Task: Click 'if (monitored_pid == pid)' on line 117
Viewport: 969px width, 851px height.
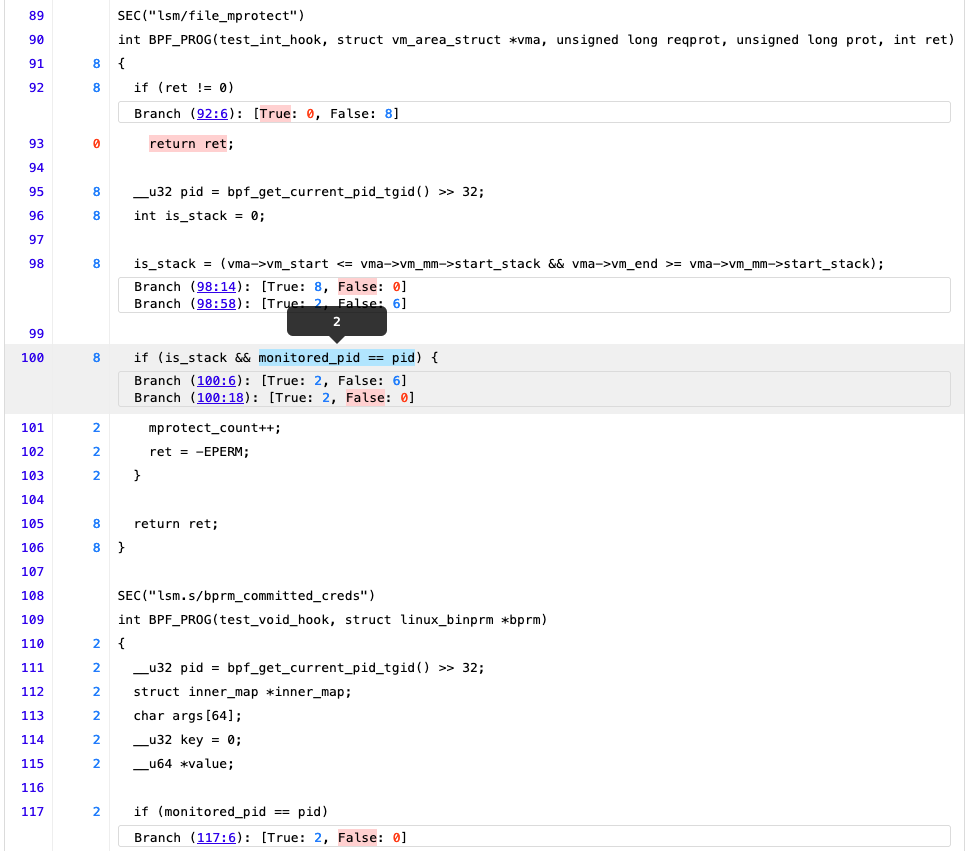Action: pyautogui.click(x=231, y=812)
